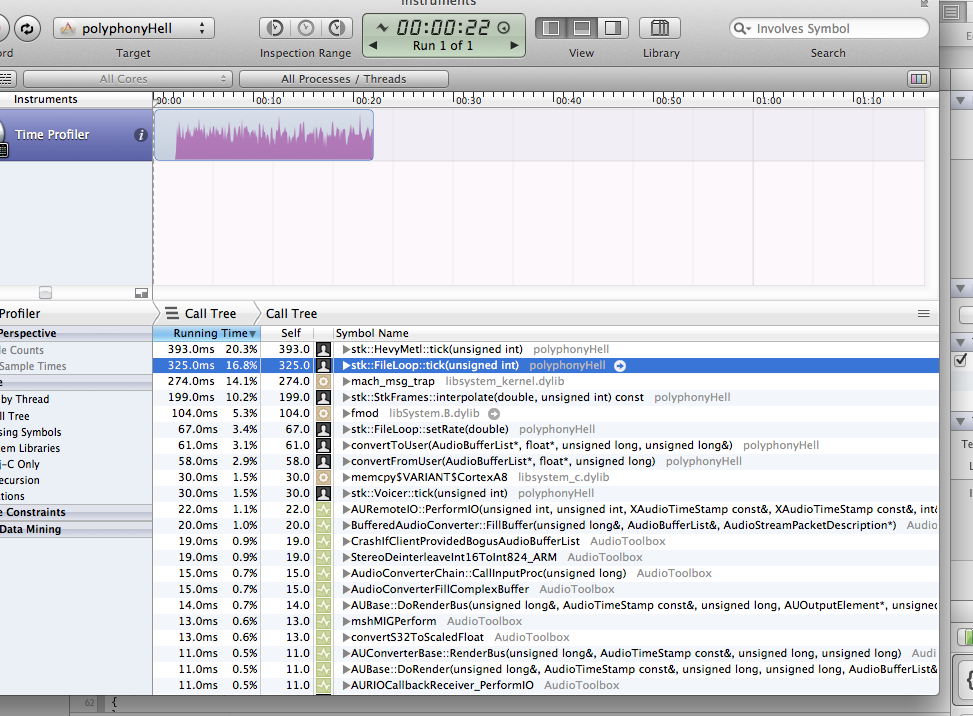Image resolution: width=973 pixels, height=716 pixels.
Task: Open the All Cores dropdown
Action: [127, 79]
